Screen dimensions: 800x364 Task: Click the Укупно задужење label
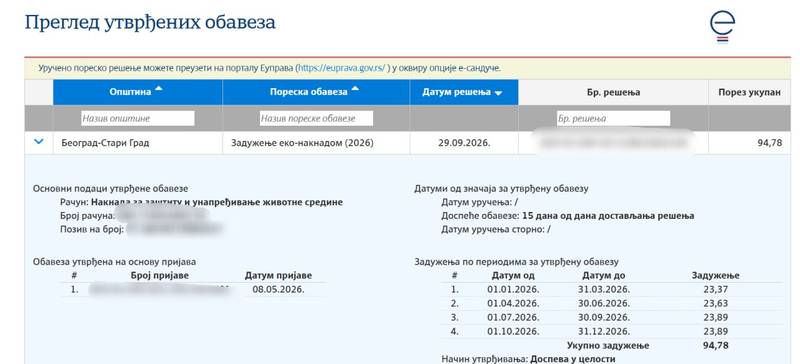click(608, 346)
